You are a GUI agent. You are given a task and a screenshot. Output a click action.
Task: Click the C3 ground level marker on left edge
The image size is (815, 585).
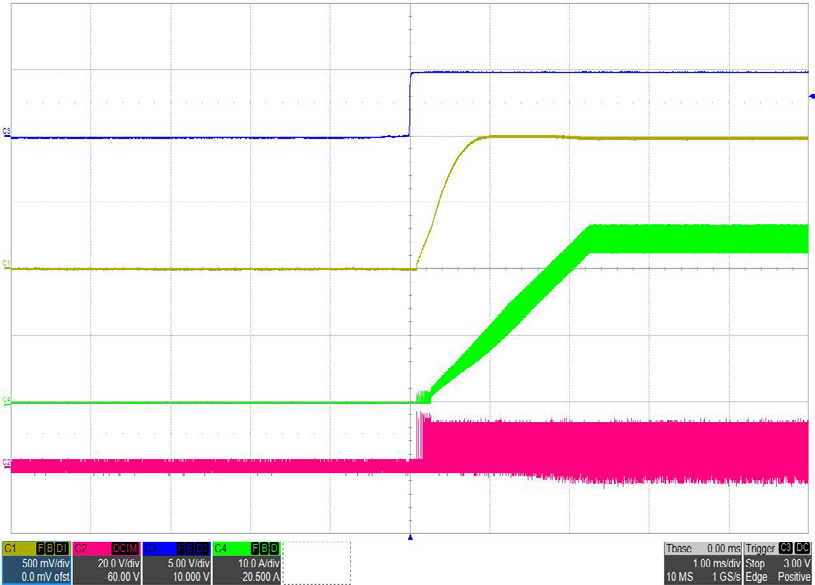tap(7, 131)
